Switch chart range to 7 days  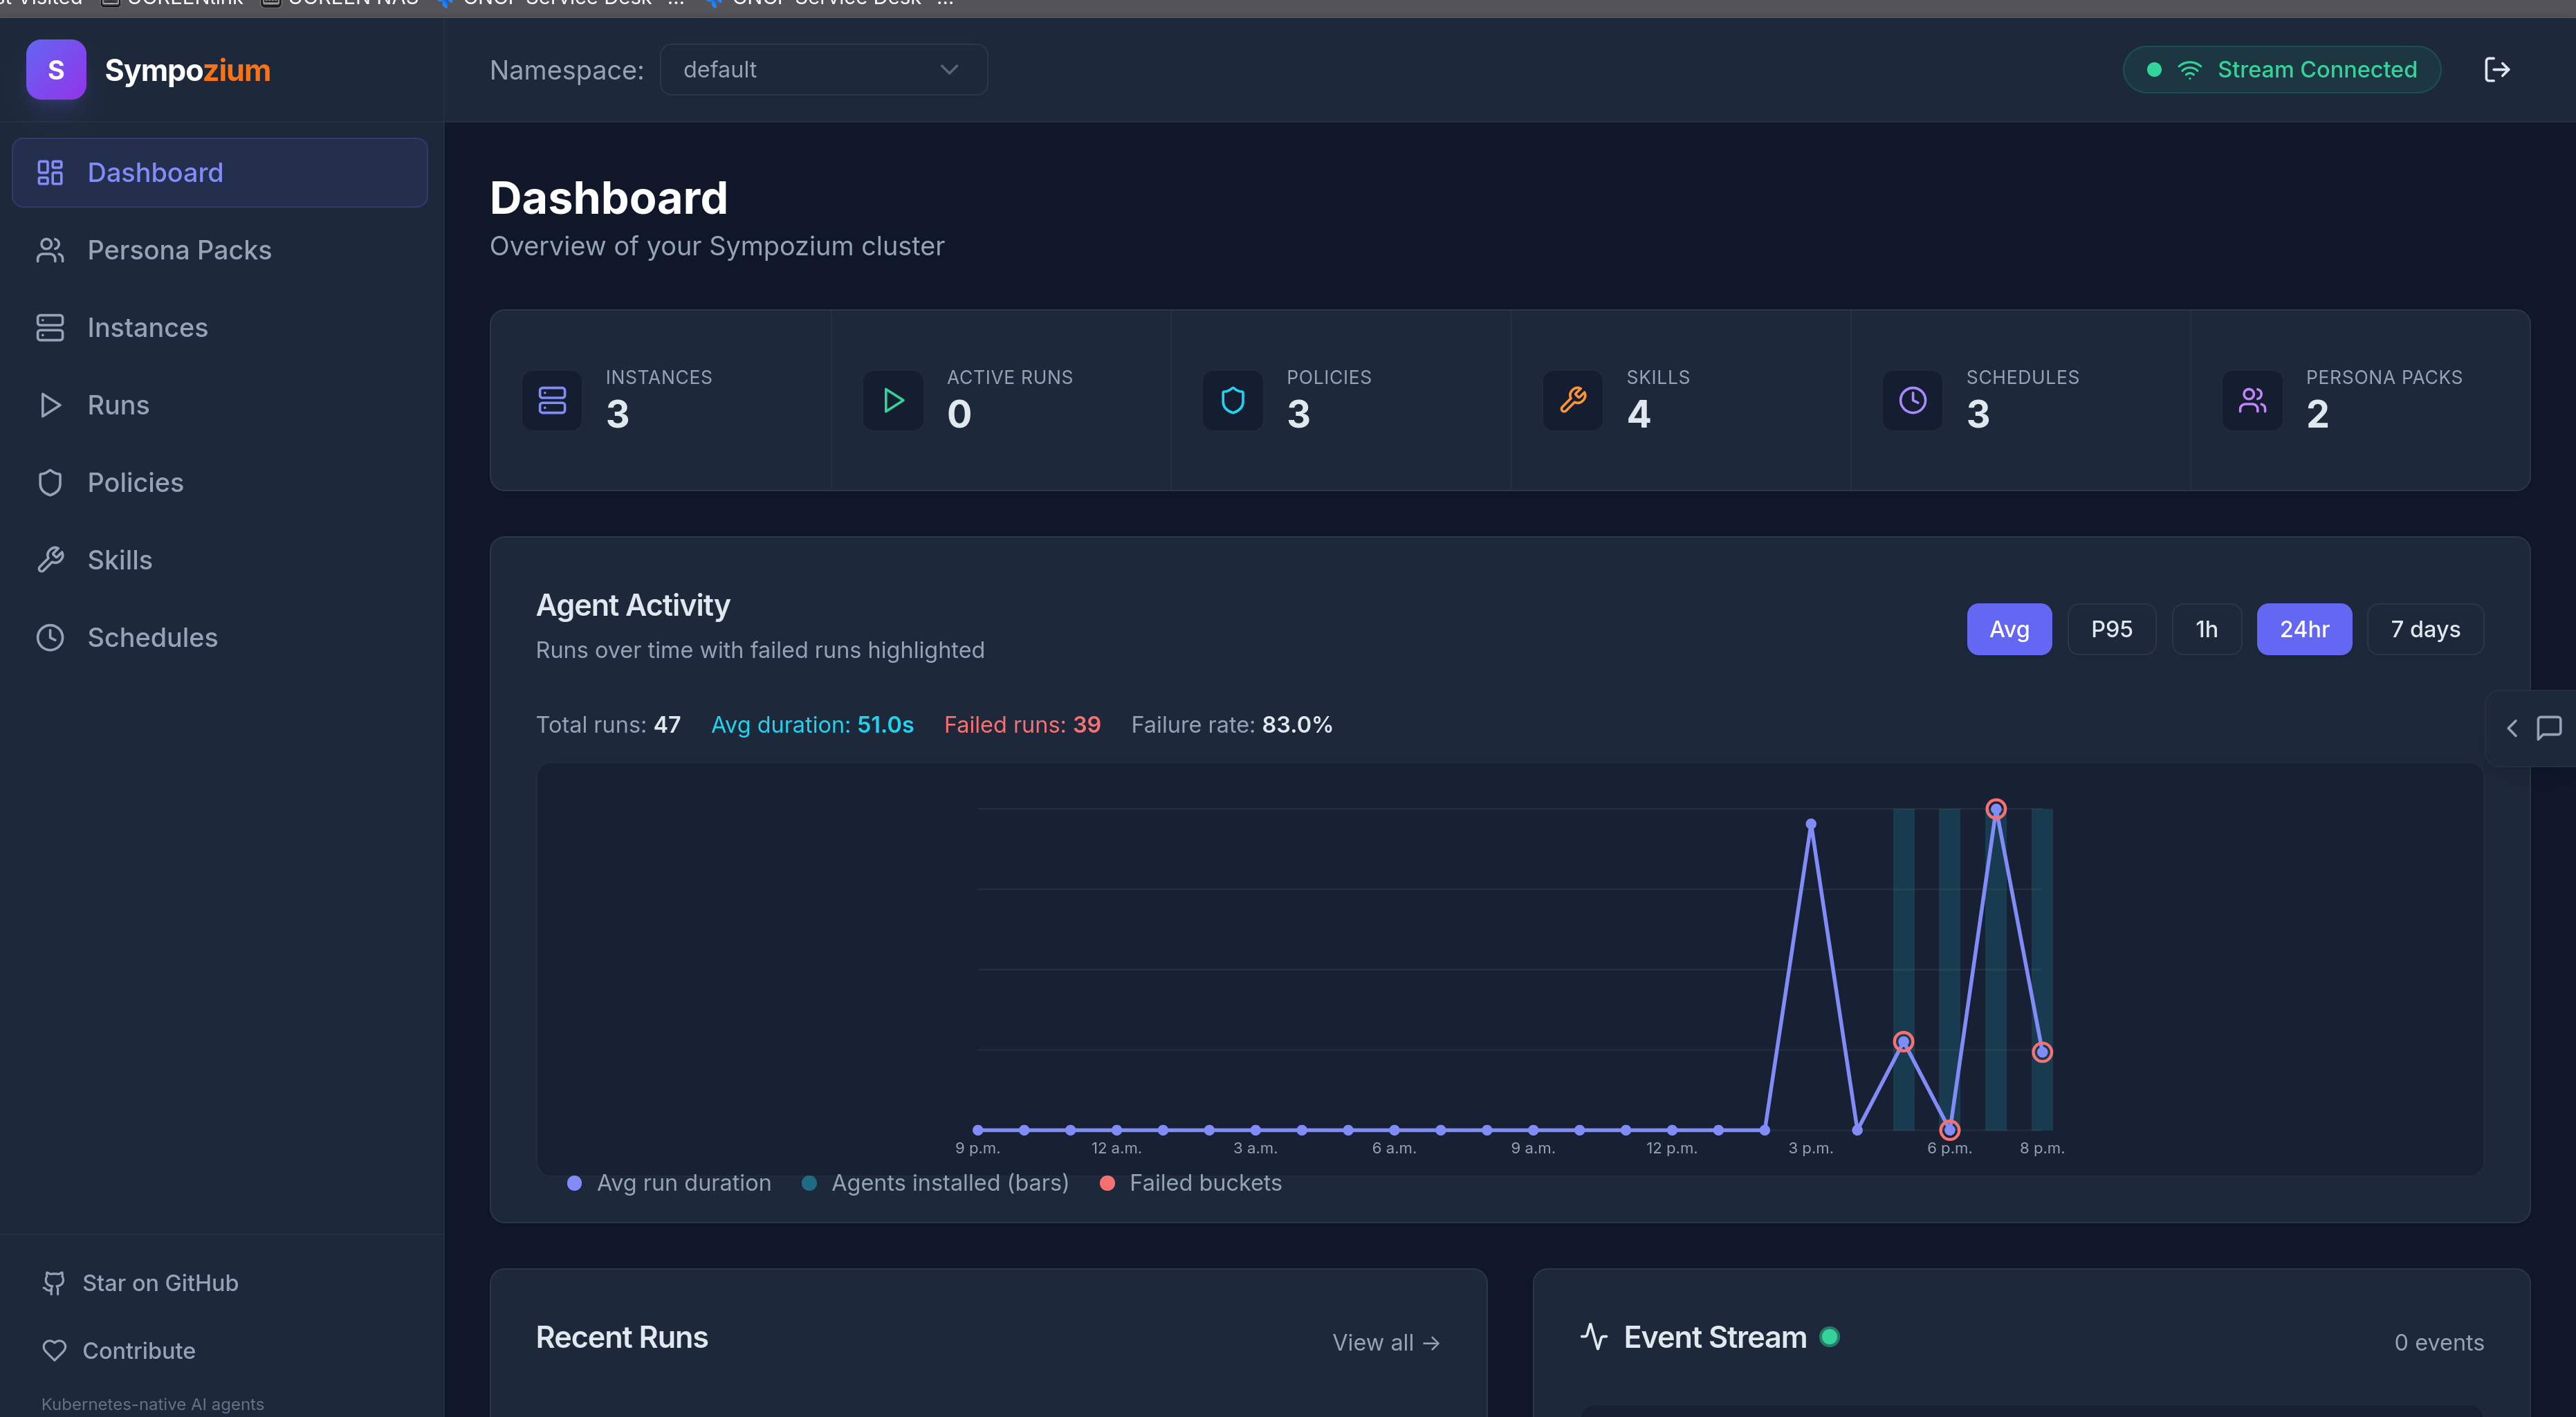[x=2425, y=629]
